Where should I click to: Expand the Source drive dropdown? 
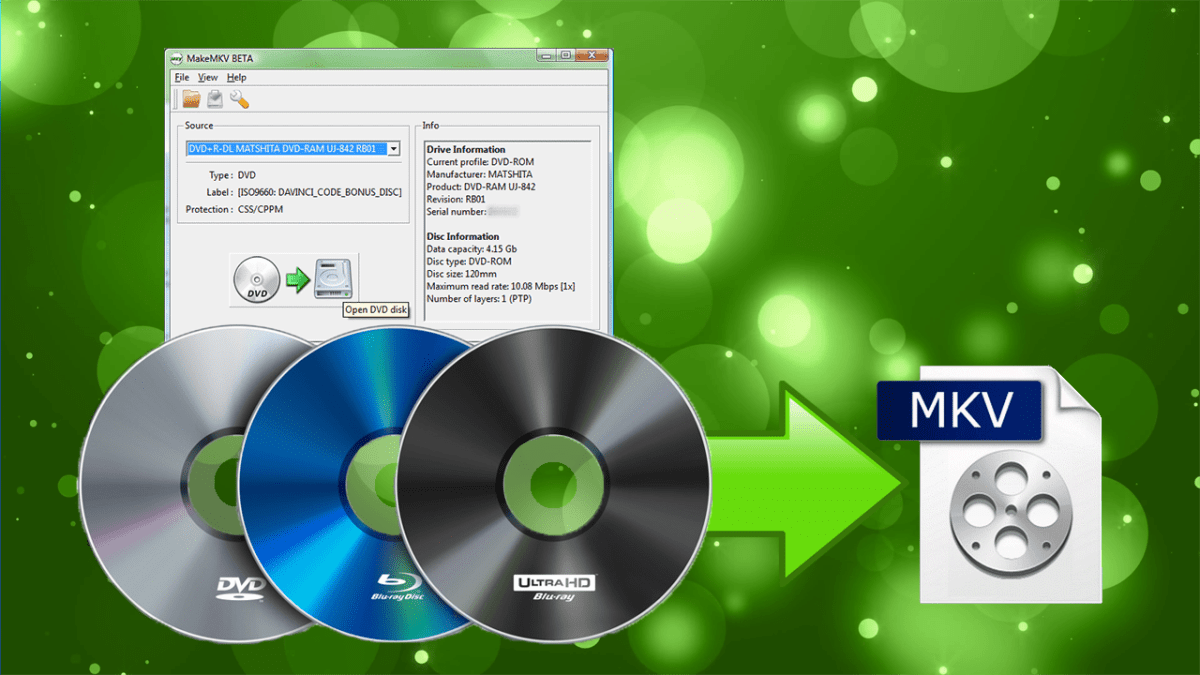tap(394, 149)
